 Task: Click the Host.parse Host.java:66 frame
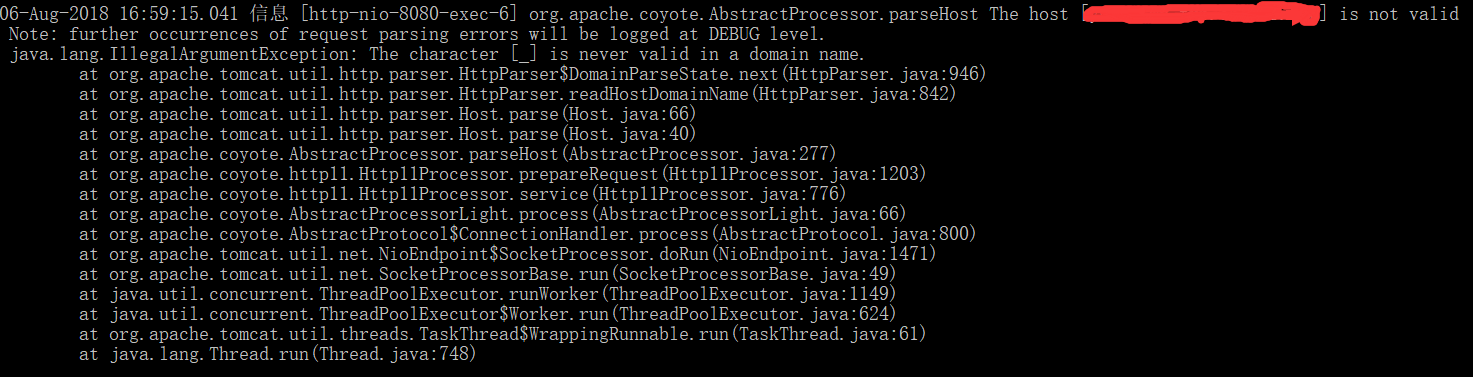pyautogui.click(x=388, y=114)
